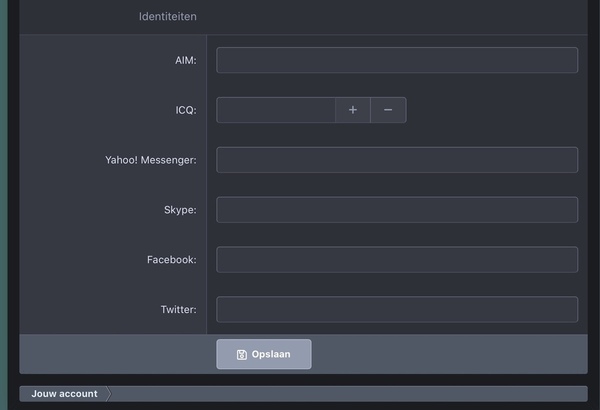Click into the ICQ number field
The width and height of the screenshot is (600, 410).
click(x=276, y=110)
